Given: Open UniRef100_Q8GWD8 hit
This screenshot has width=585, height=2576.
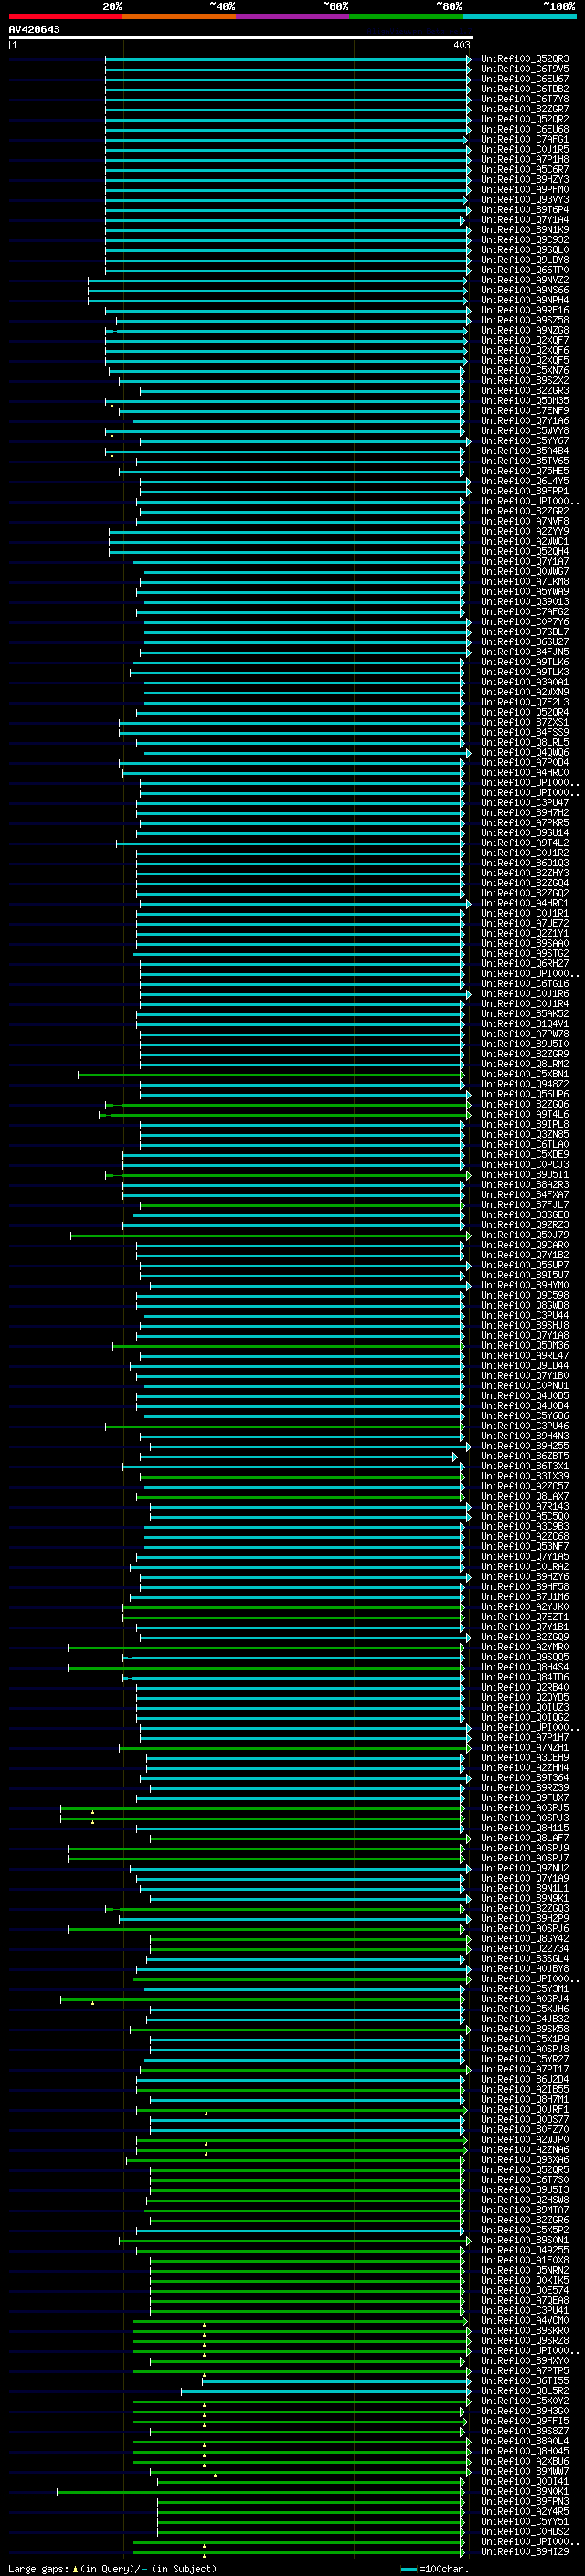Looking at the screenshot, I should 524,1306.
